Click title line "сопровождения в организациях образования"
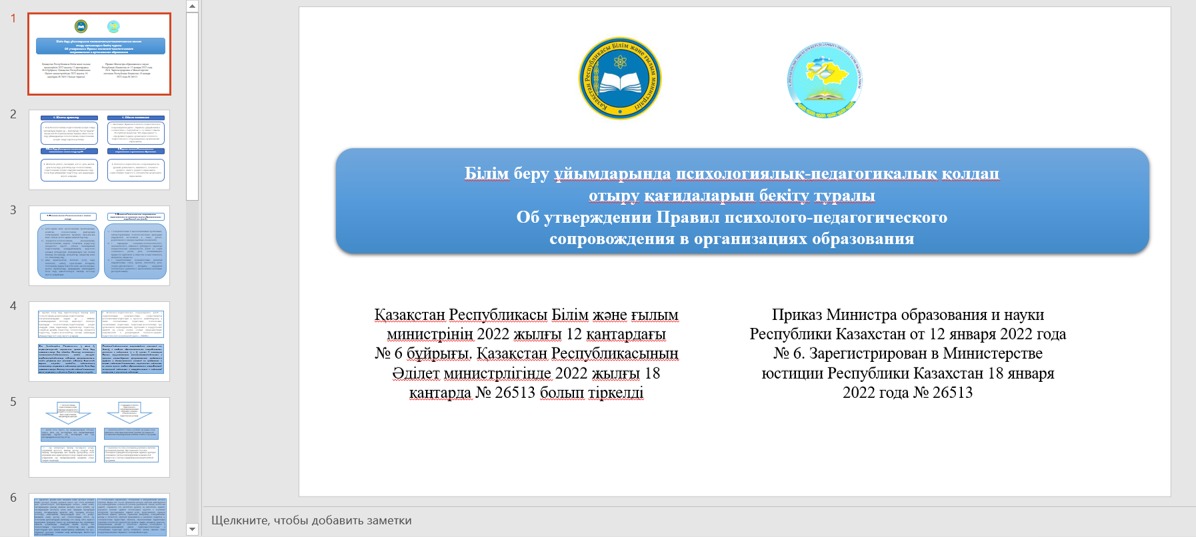 coord(731,239)
